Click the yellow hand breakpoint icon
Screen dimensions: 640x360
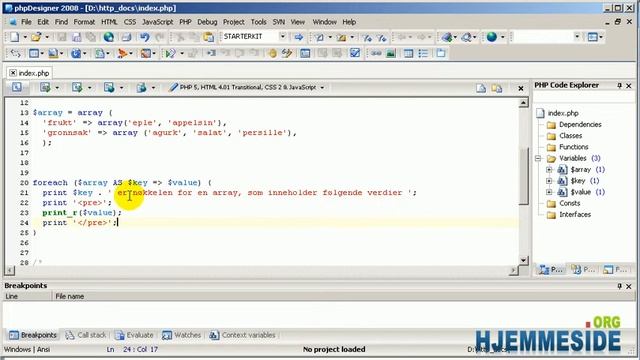click(x=272, y=53)
